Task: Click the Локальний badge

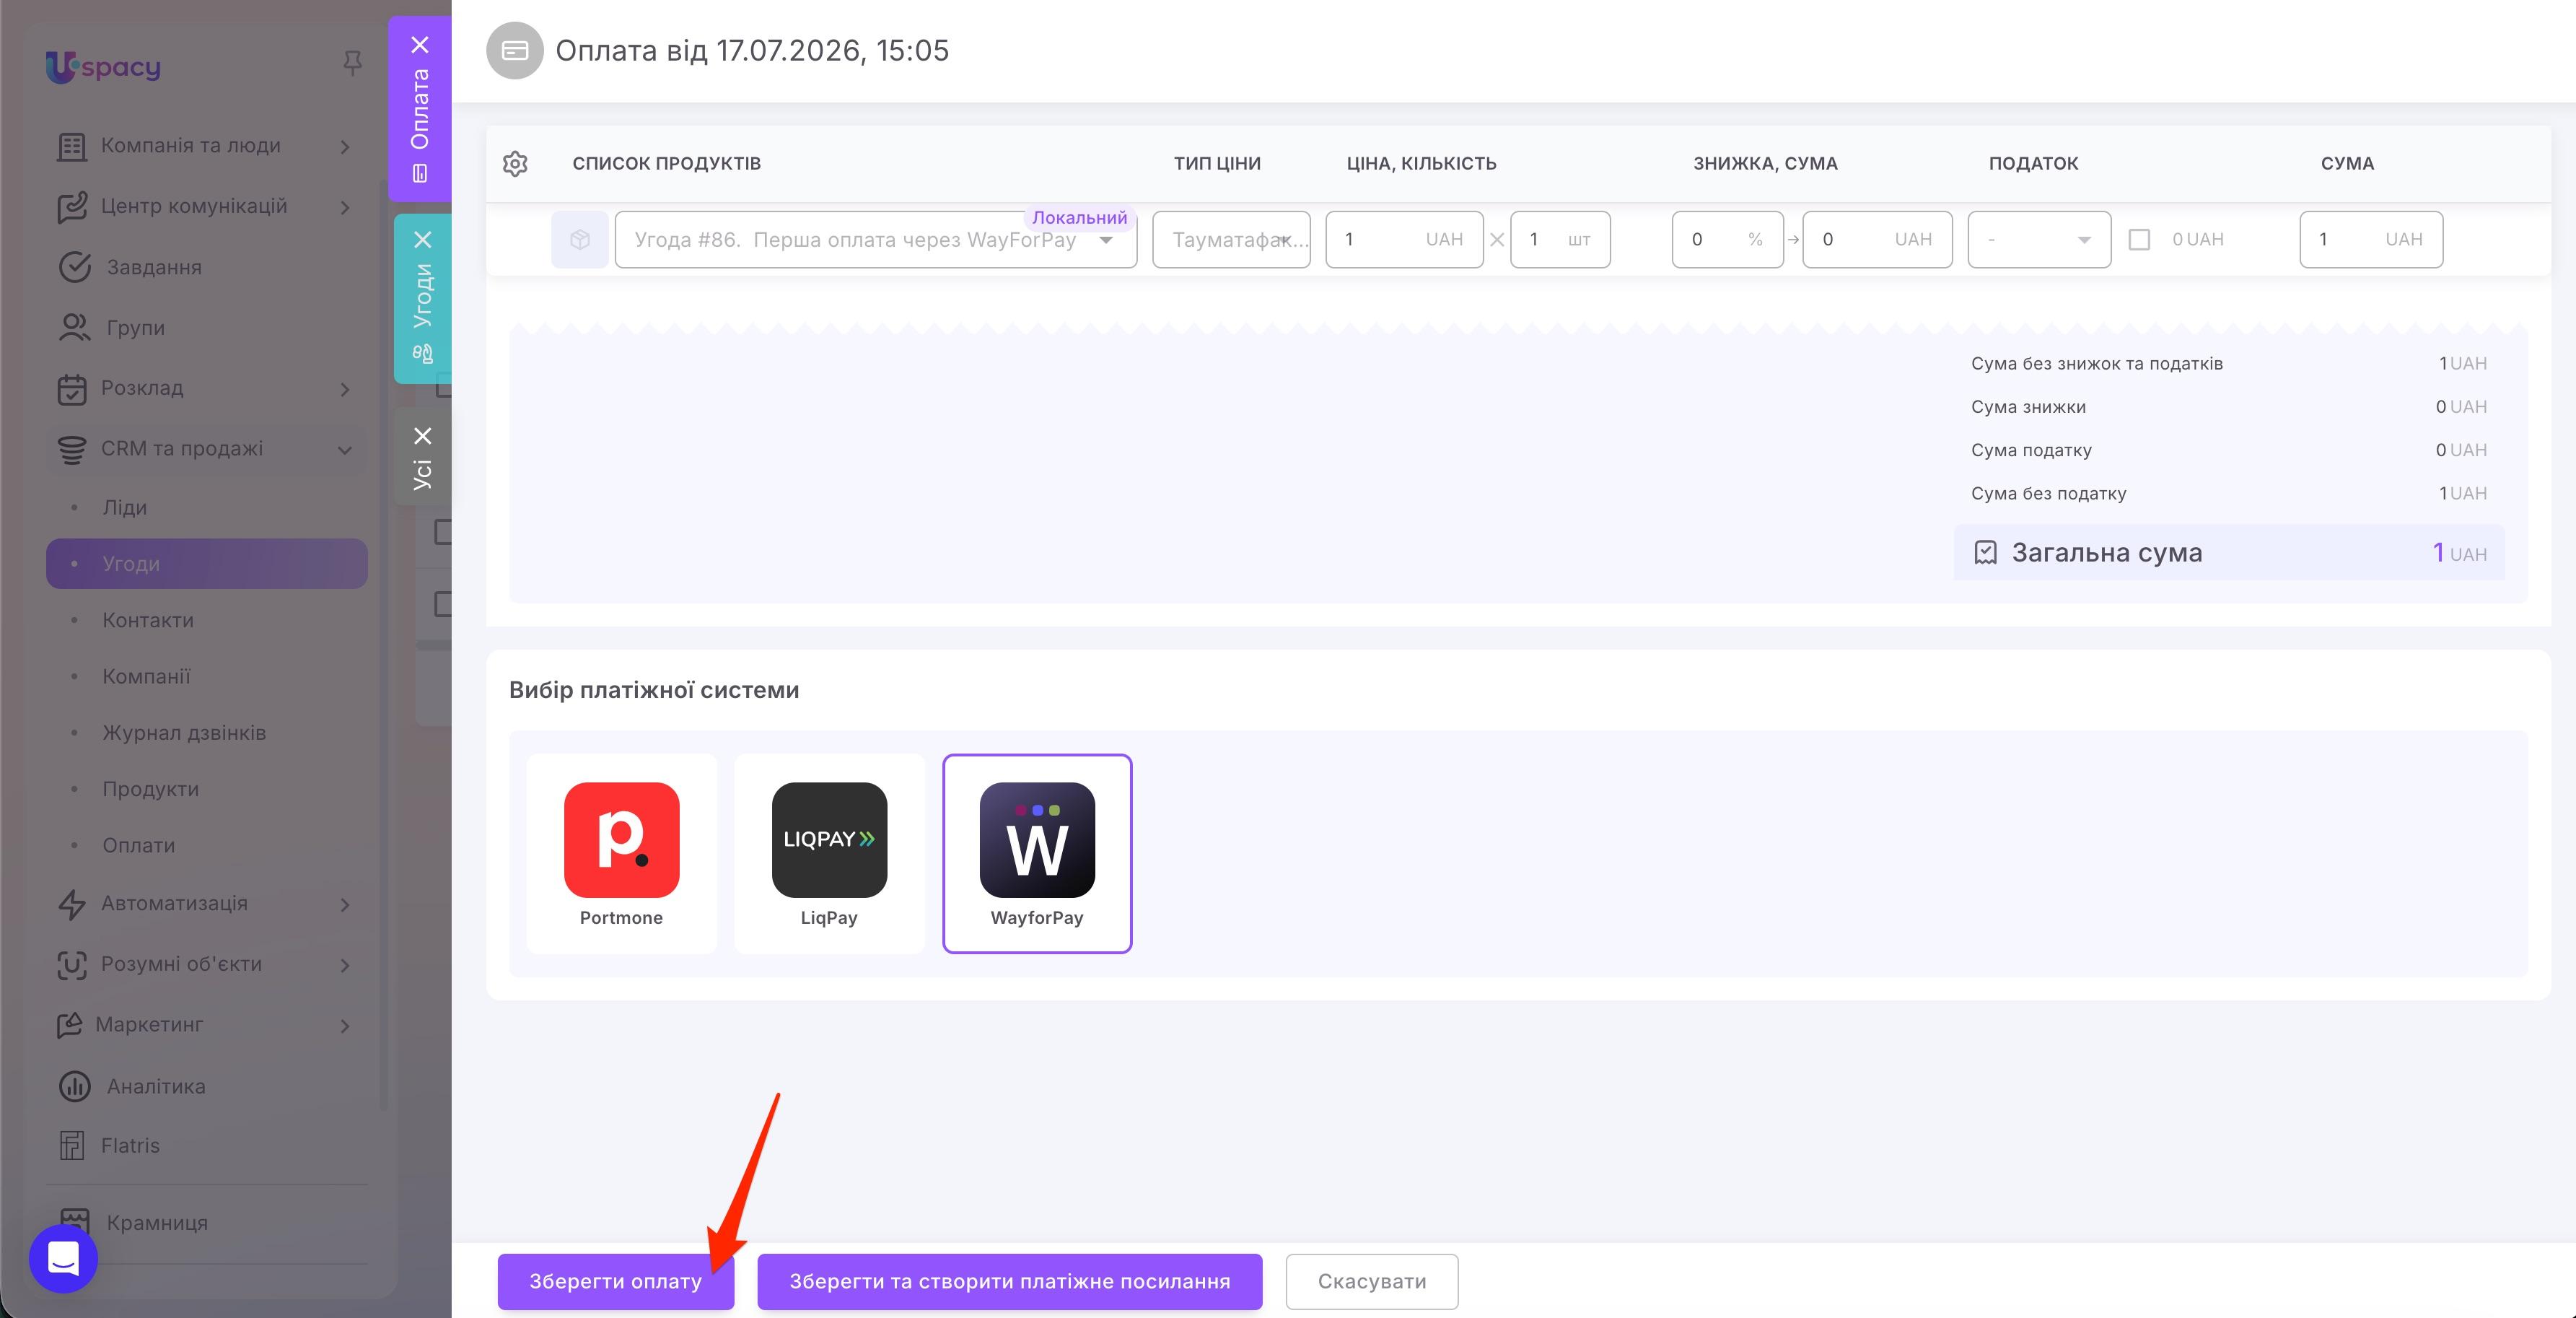Action: pos(1079,217)
